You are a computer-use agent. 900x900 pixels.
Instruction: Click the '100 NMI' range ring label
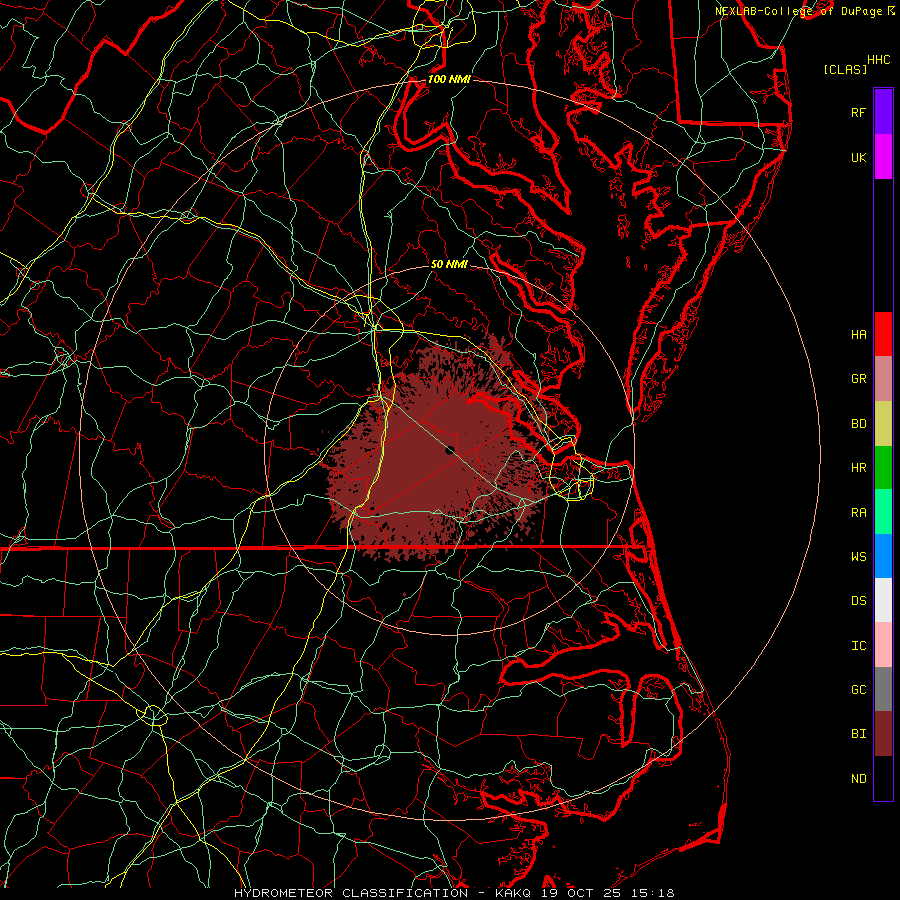point(449,79)
